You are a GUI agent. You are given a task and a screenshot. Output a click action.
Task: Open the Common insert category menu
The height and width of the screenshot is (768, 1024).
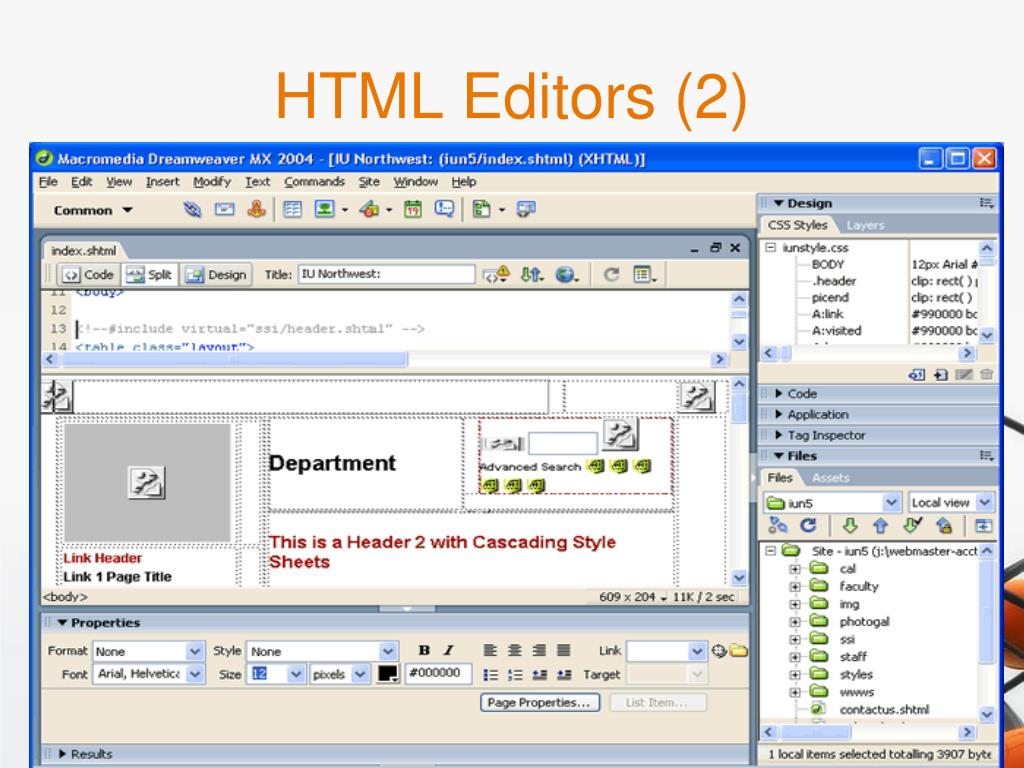[x=93, y=210]
